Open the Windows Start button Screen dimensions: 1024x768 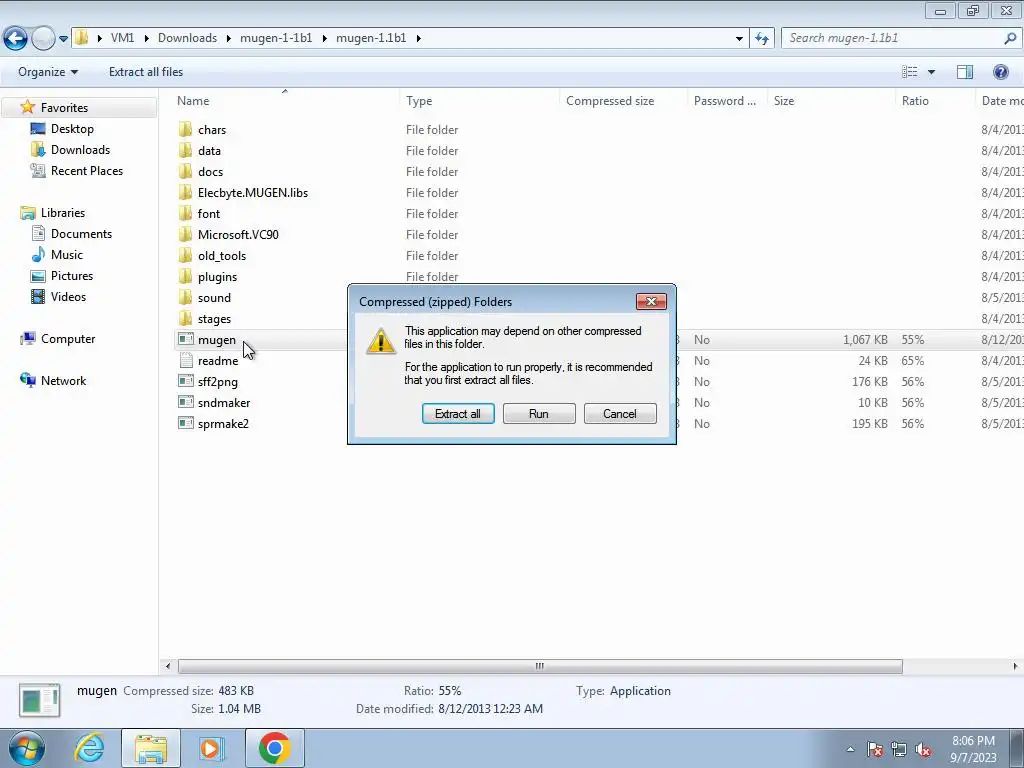point(27,748)
